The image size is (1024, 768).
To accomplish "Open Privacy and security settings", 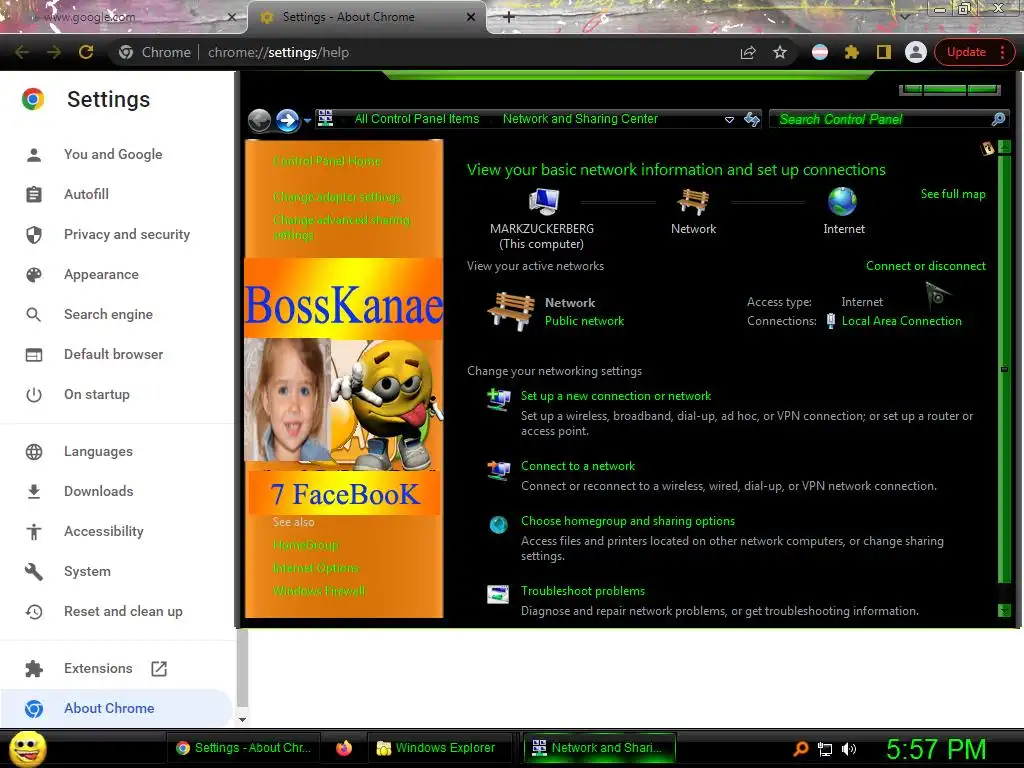I will (127, 234).
